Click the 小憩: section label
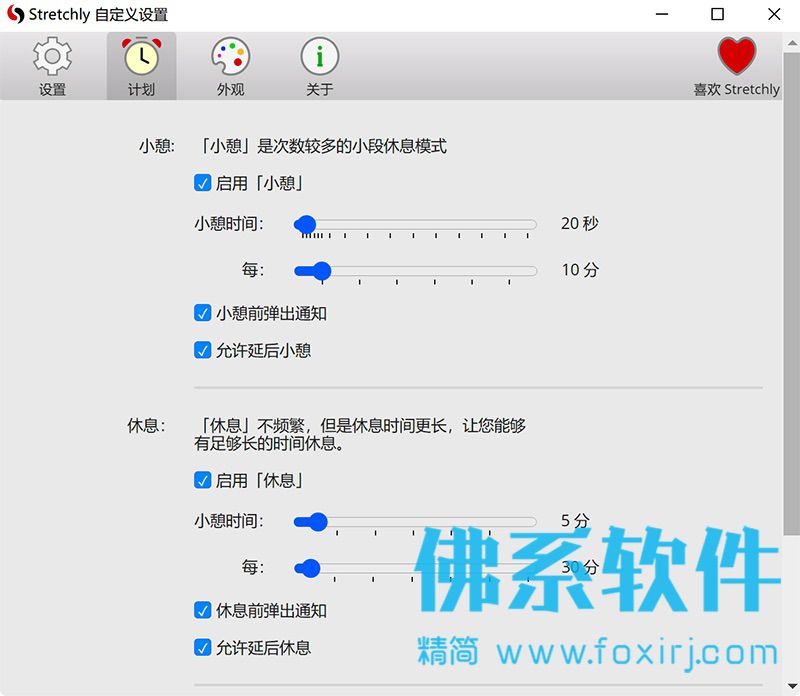Image resolution: width=800 pixels, height=696 pixels. click(x=157, y=146)
